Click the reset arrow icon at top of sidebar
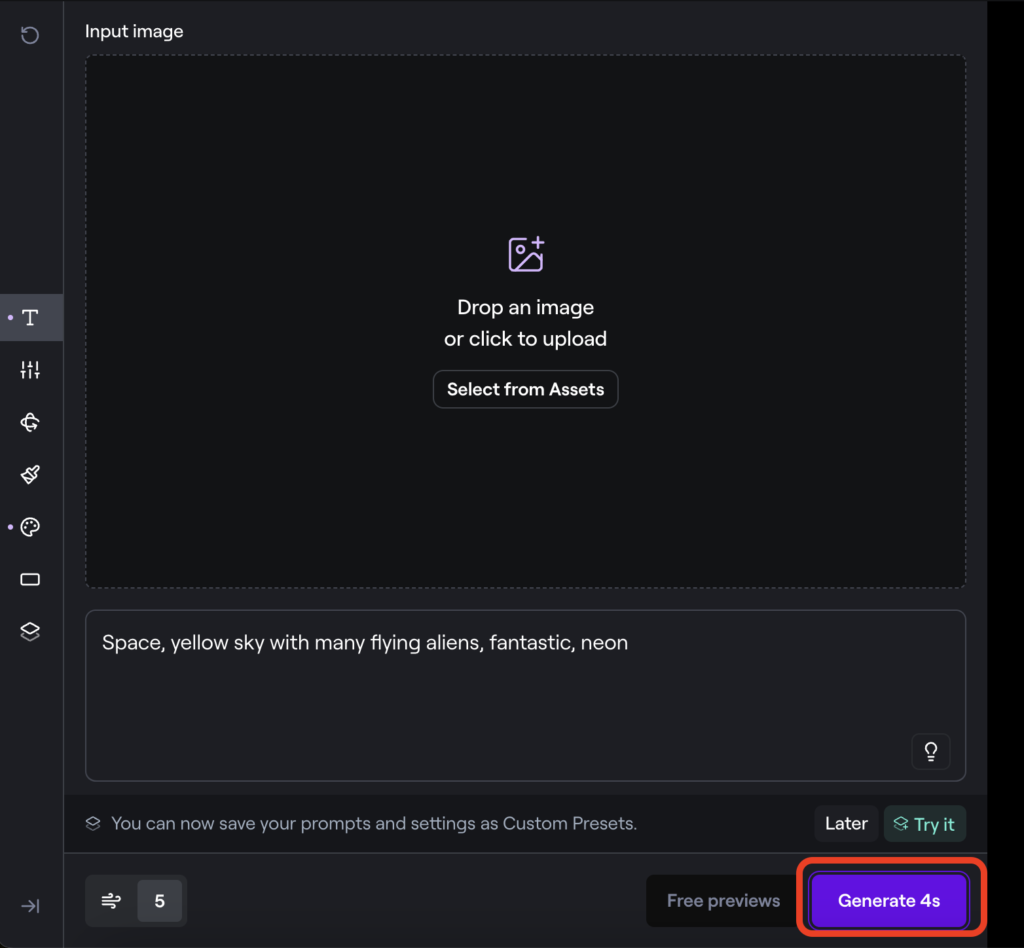Screen dimensions: 1024x948 tap(30, 36)
